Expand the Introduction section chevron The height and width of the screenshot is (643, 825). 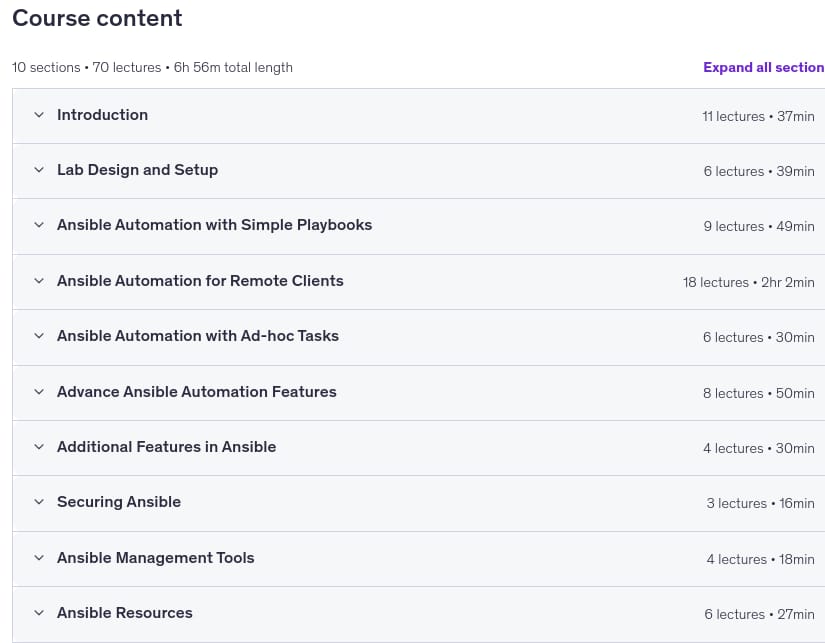39,115
